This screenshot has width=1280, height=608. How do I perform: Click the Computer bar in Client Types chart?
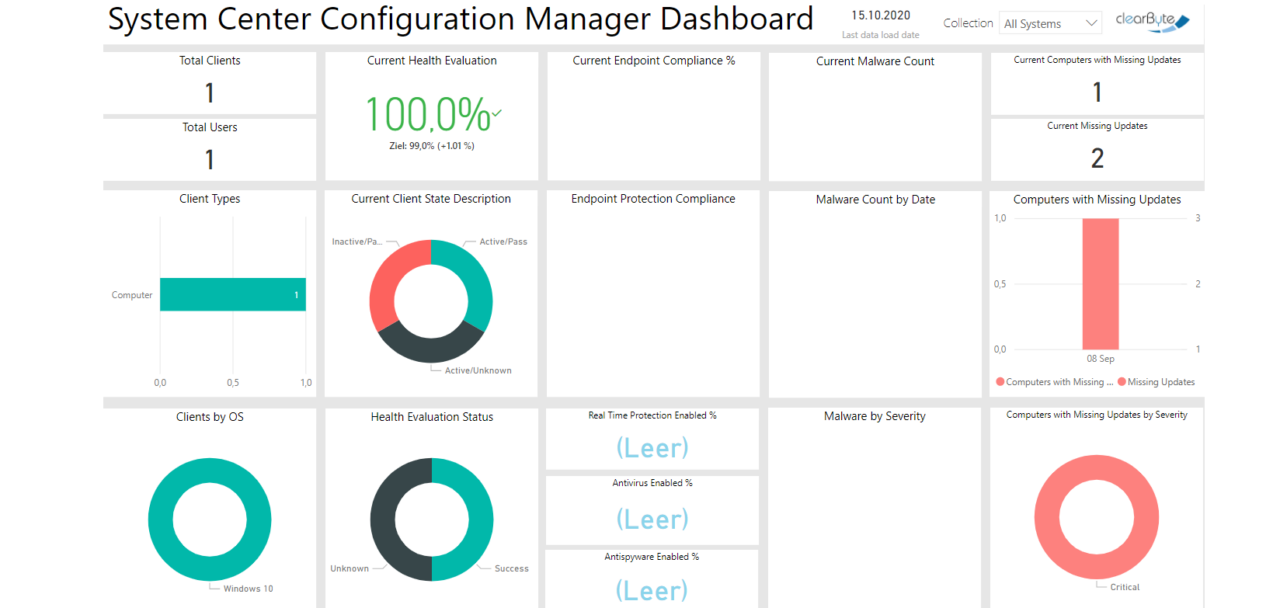pos(232,294)
